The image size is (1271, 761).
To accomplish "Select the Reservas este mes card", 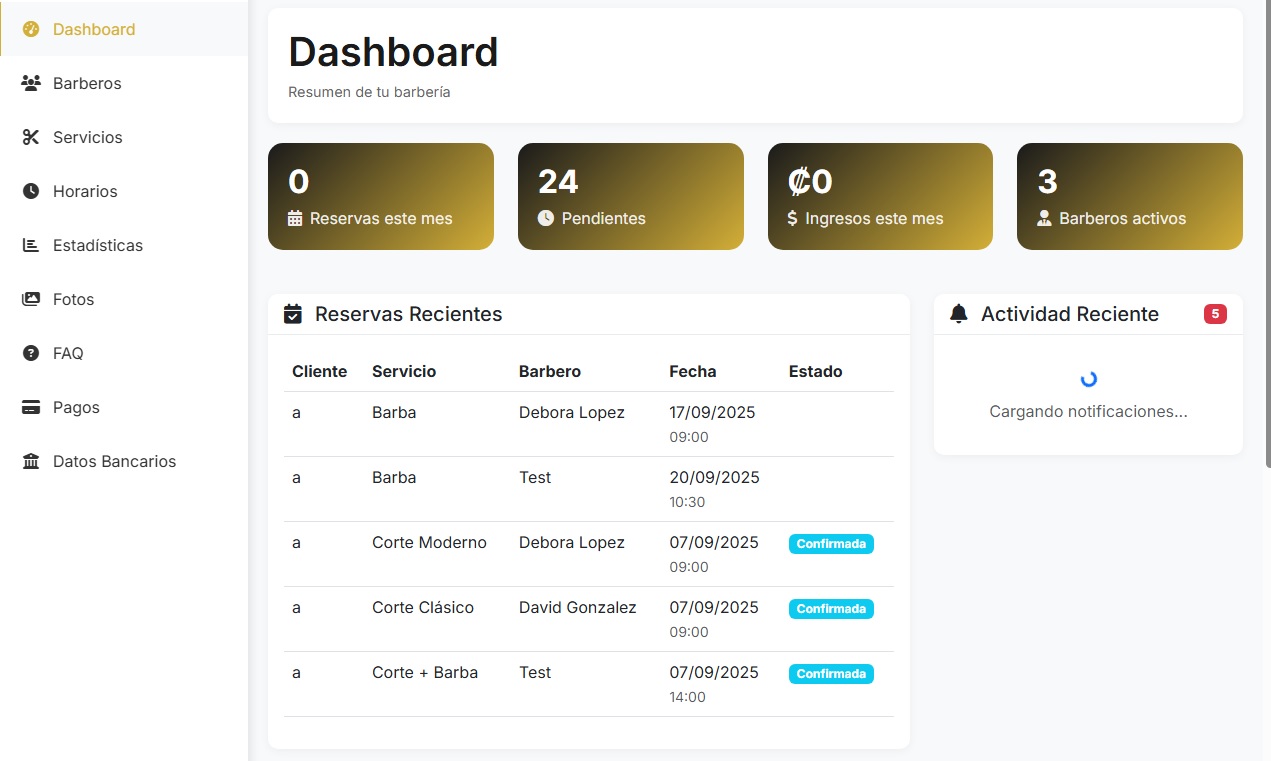I will pos(380,196).
